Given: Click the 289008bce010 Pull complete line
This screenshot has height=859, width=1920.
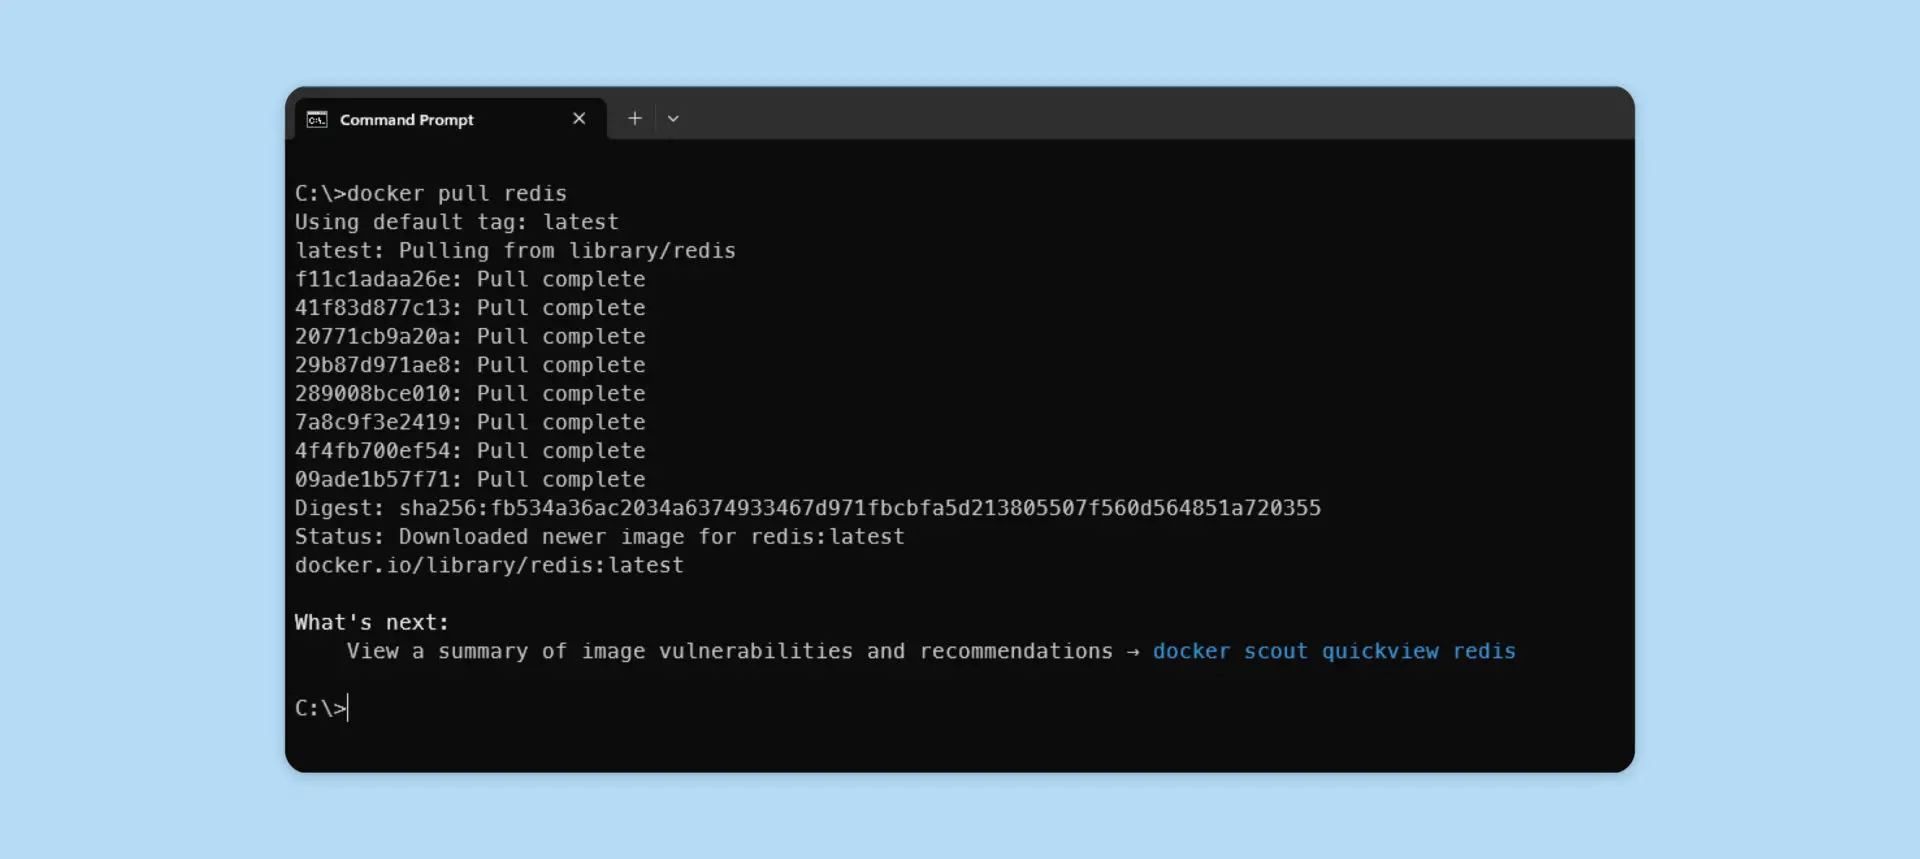Looking at the screenshot, I should click(x=470, y=394).
